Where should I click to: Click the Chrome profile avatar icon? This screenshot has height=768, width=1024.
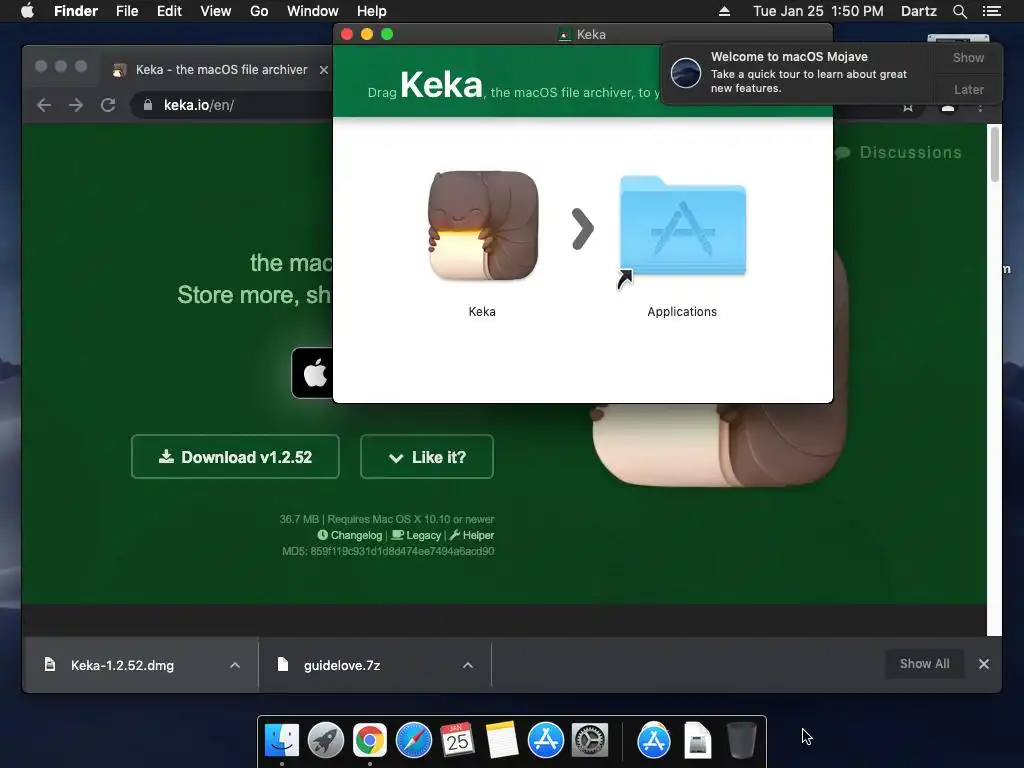tap(948, 107)
